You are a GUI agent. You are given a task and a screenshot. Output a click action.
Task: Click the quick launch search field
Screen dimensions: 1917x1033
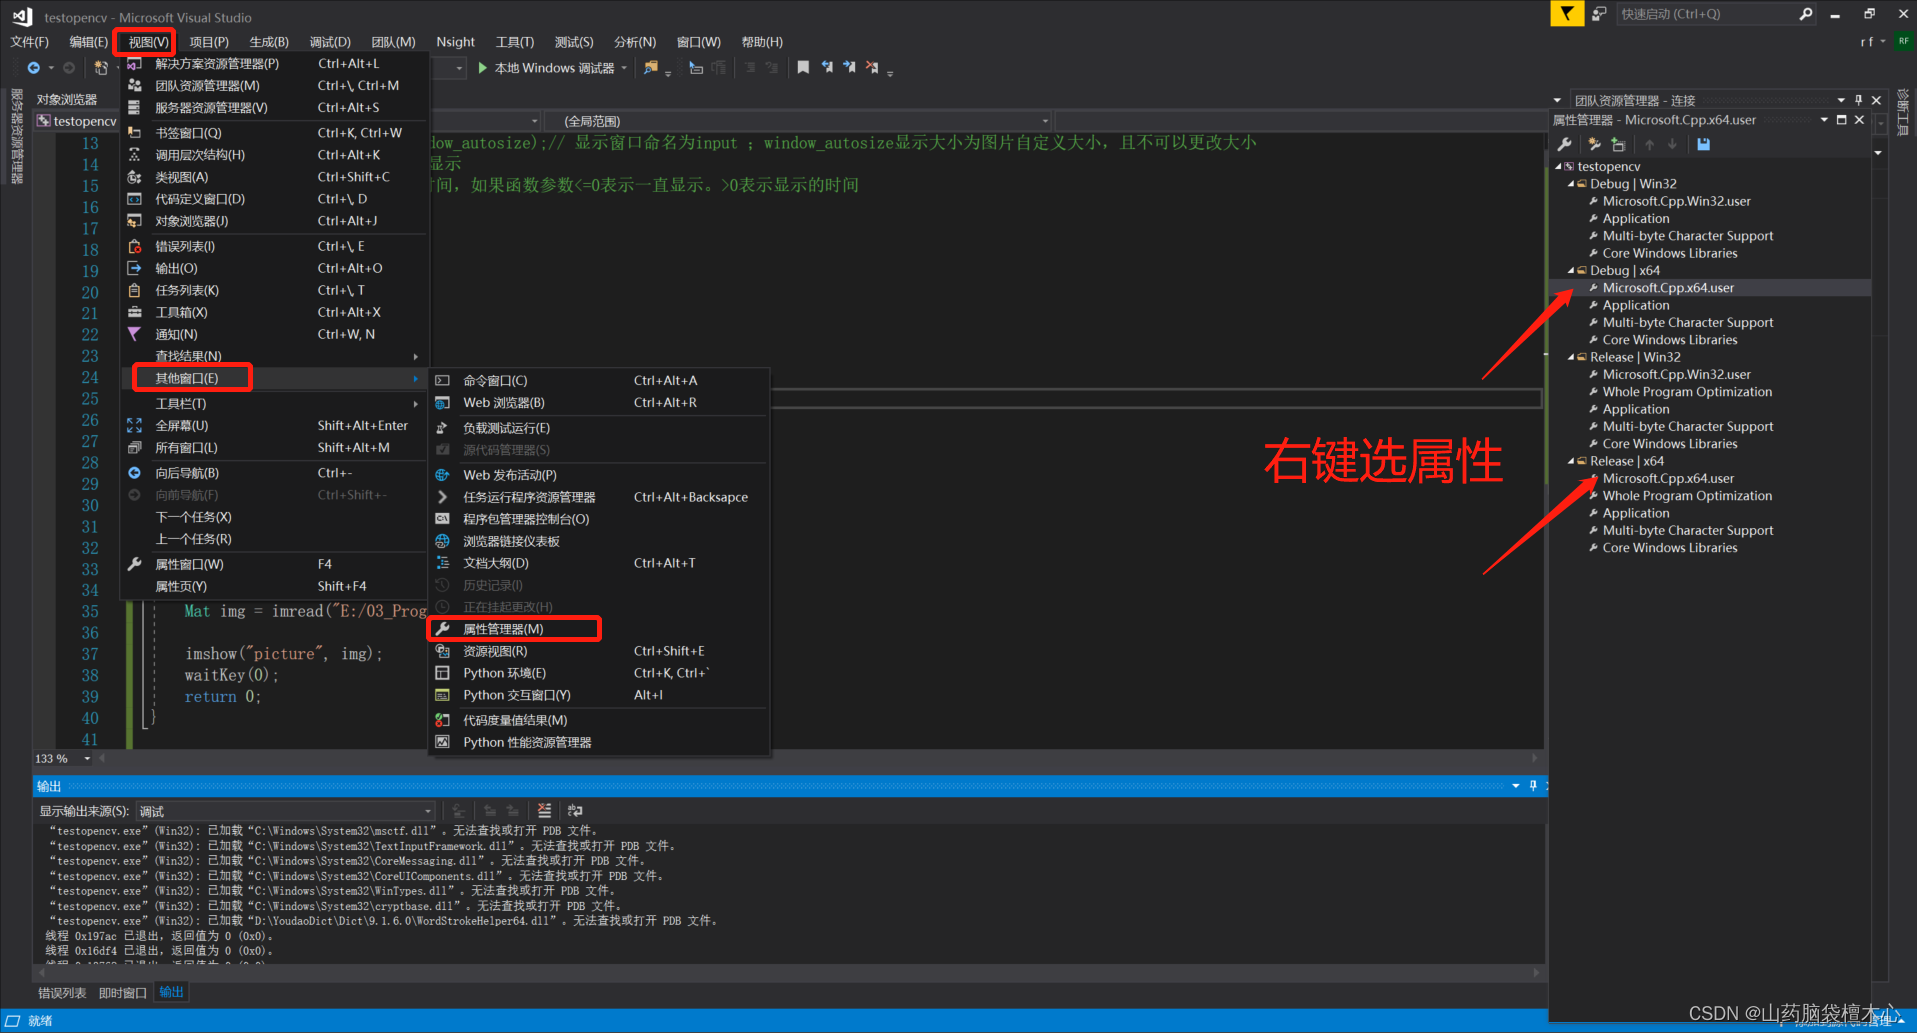coord(1705,14)
